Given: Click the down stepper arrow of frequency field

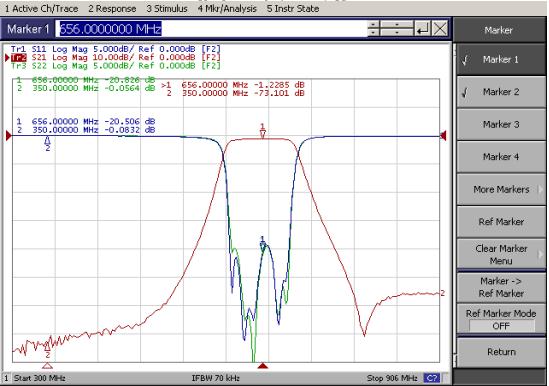Looking at the screenshot, I should [x=373, y=33].
